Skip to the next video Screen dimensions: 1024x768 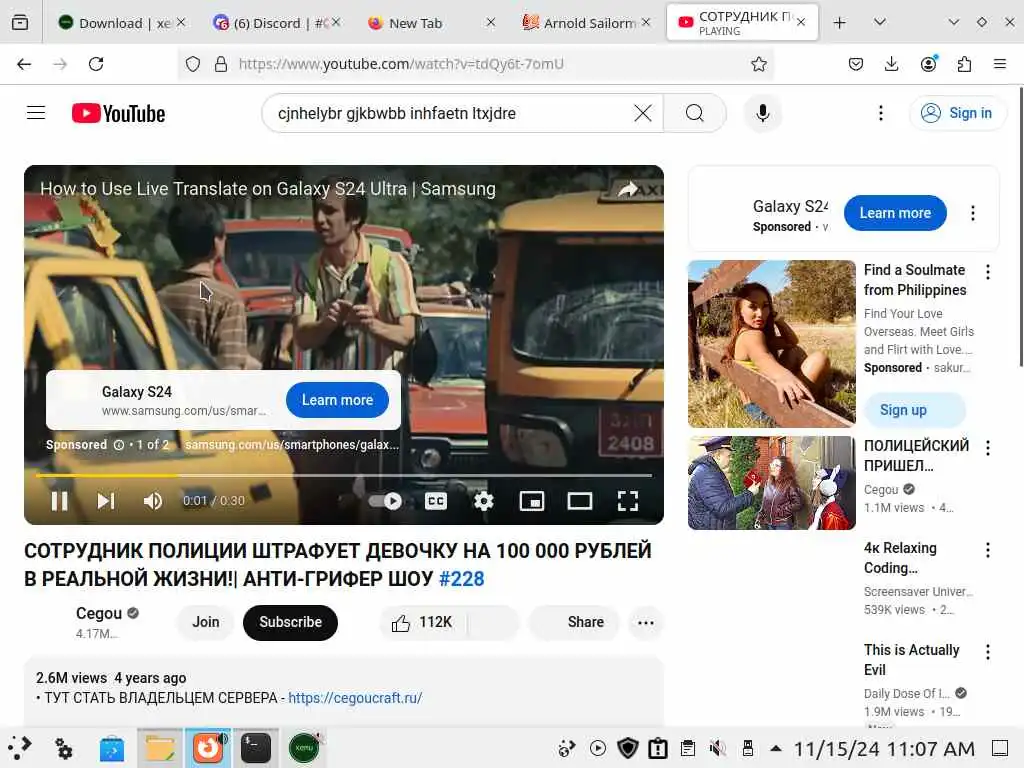click(x=106, y=501)
